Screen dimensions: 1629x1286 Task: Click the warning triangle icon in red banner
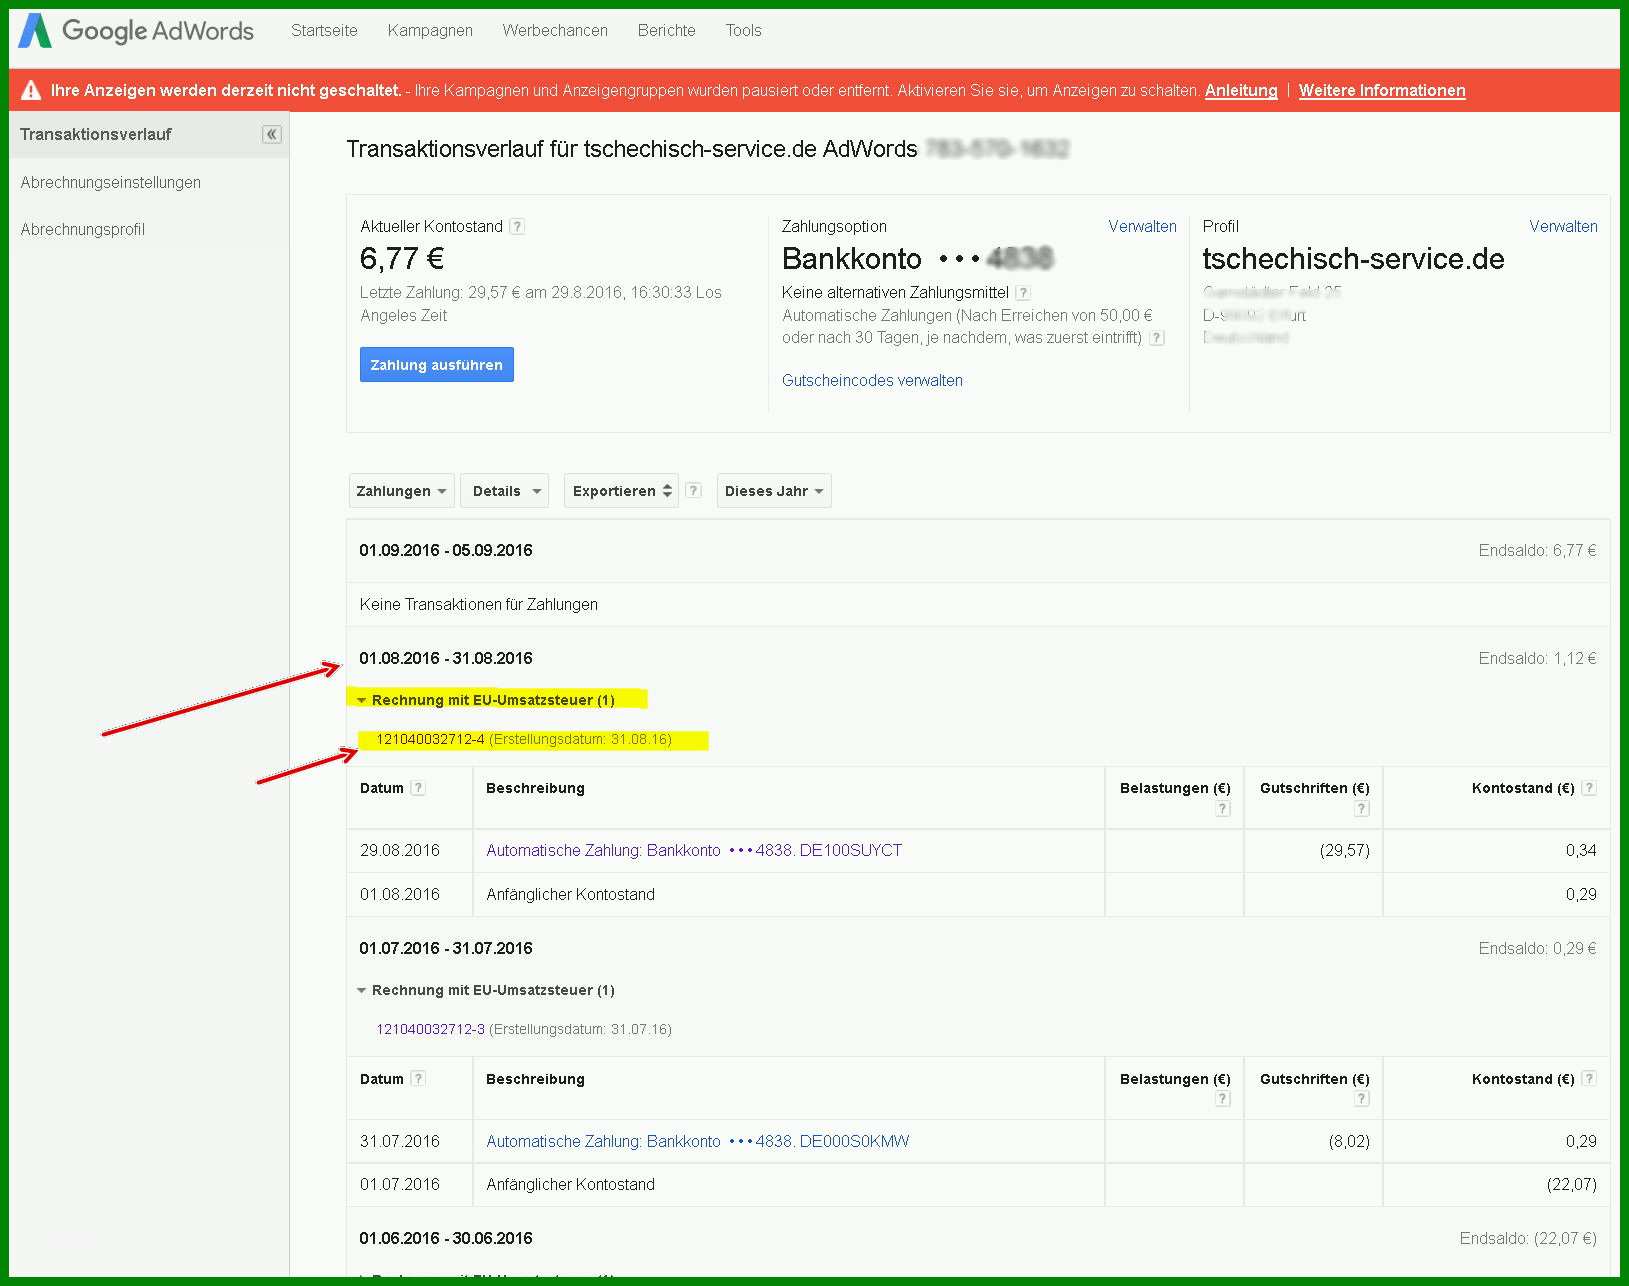point(31,90)
